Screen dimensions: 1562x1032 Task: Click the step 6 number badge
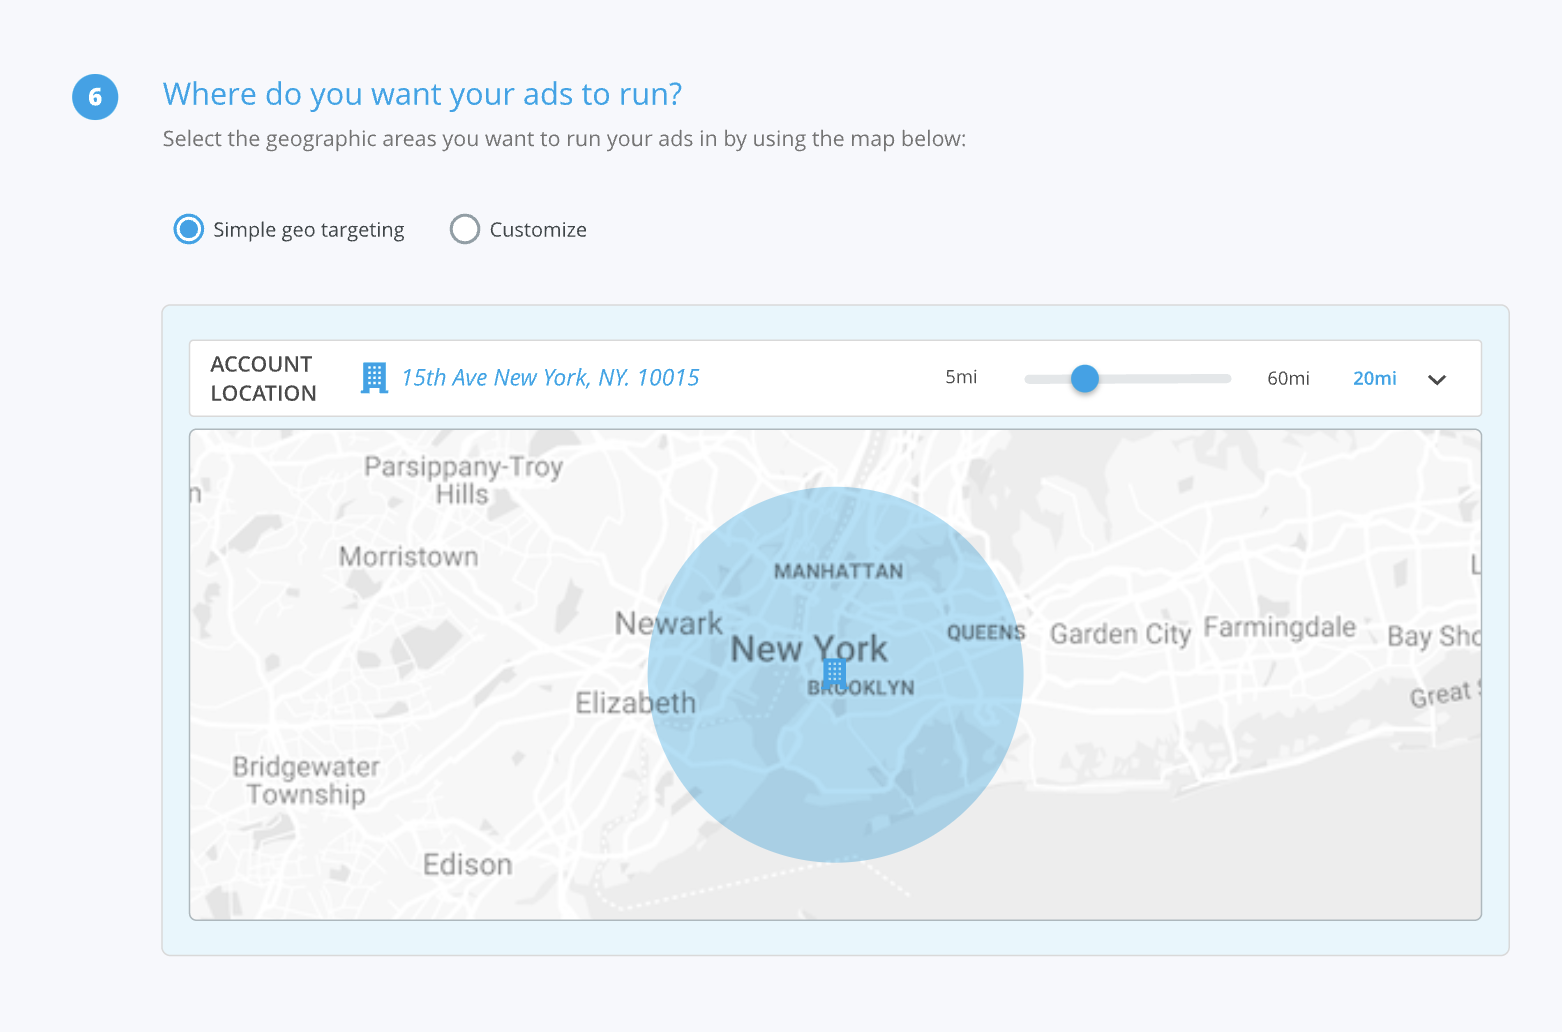pyautogui.click(x=95, y=97)
